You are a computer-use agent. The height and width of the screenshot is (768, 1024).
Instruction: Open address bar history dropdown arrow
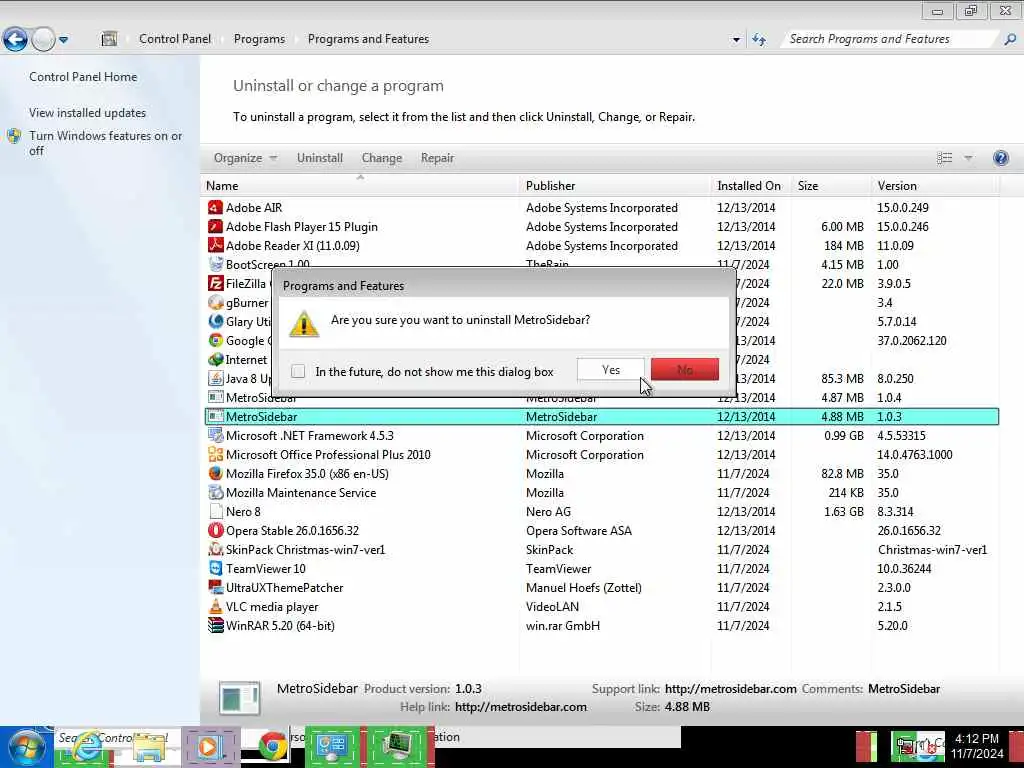(x=736, y=40)
